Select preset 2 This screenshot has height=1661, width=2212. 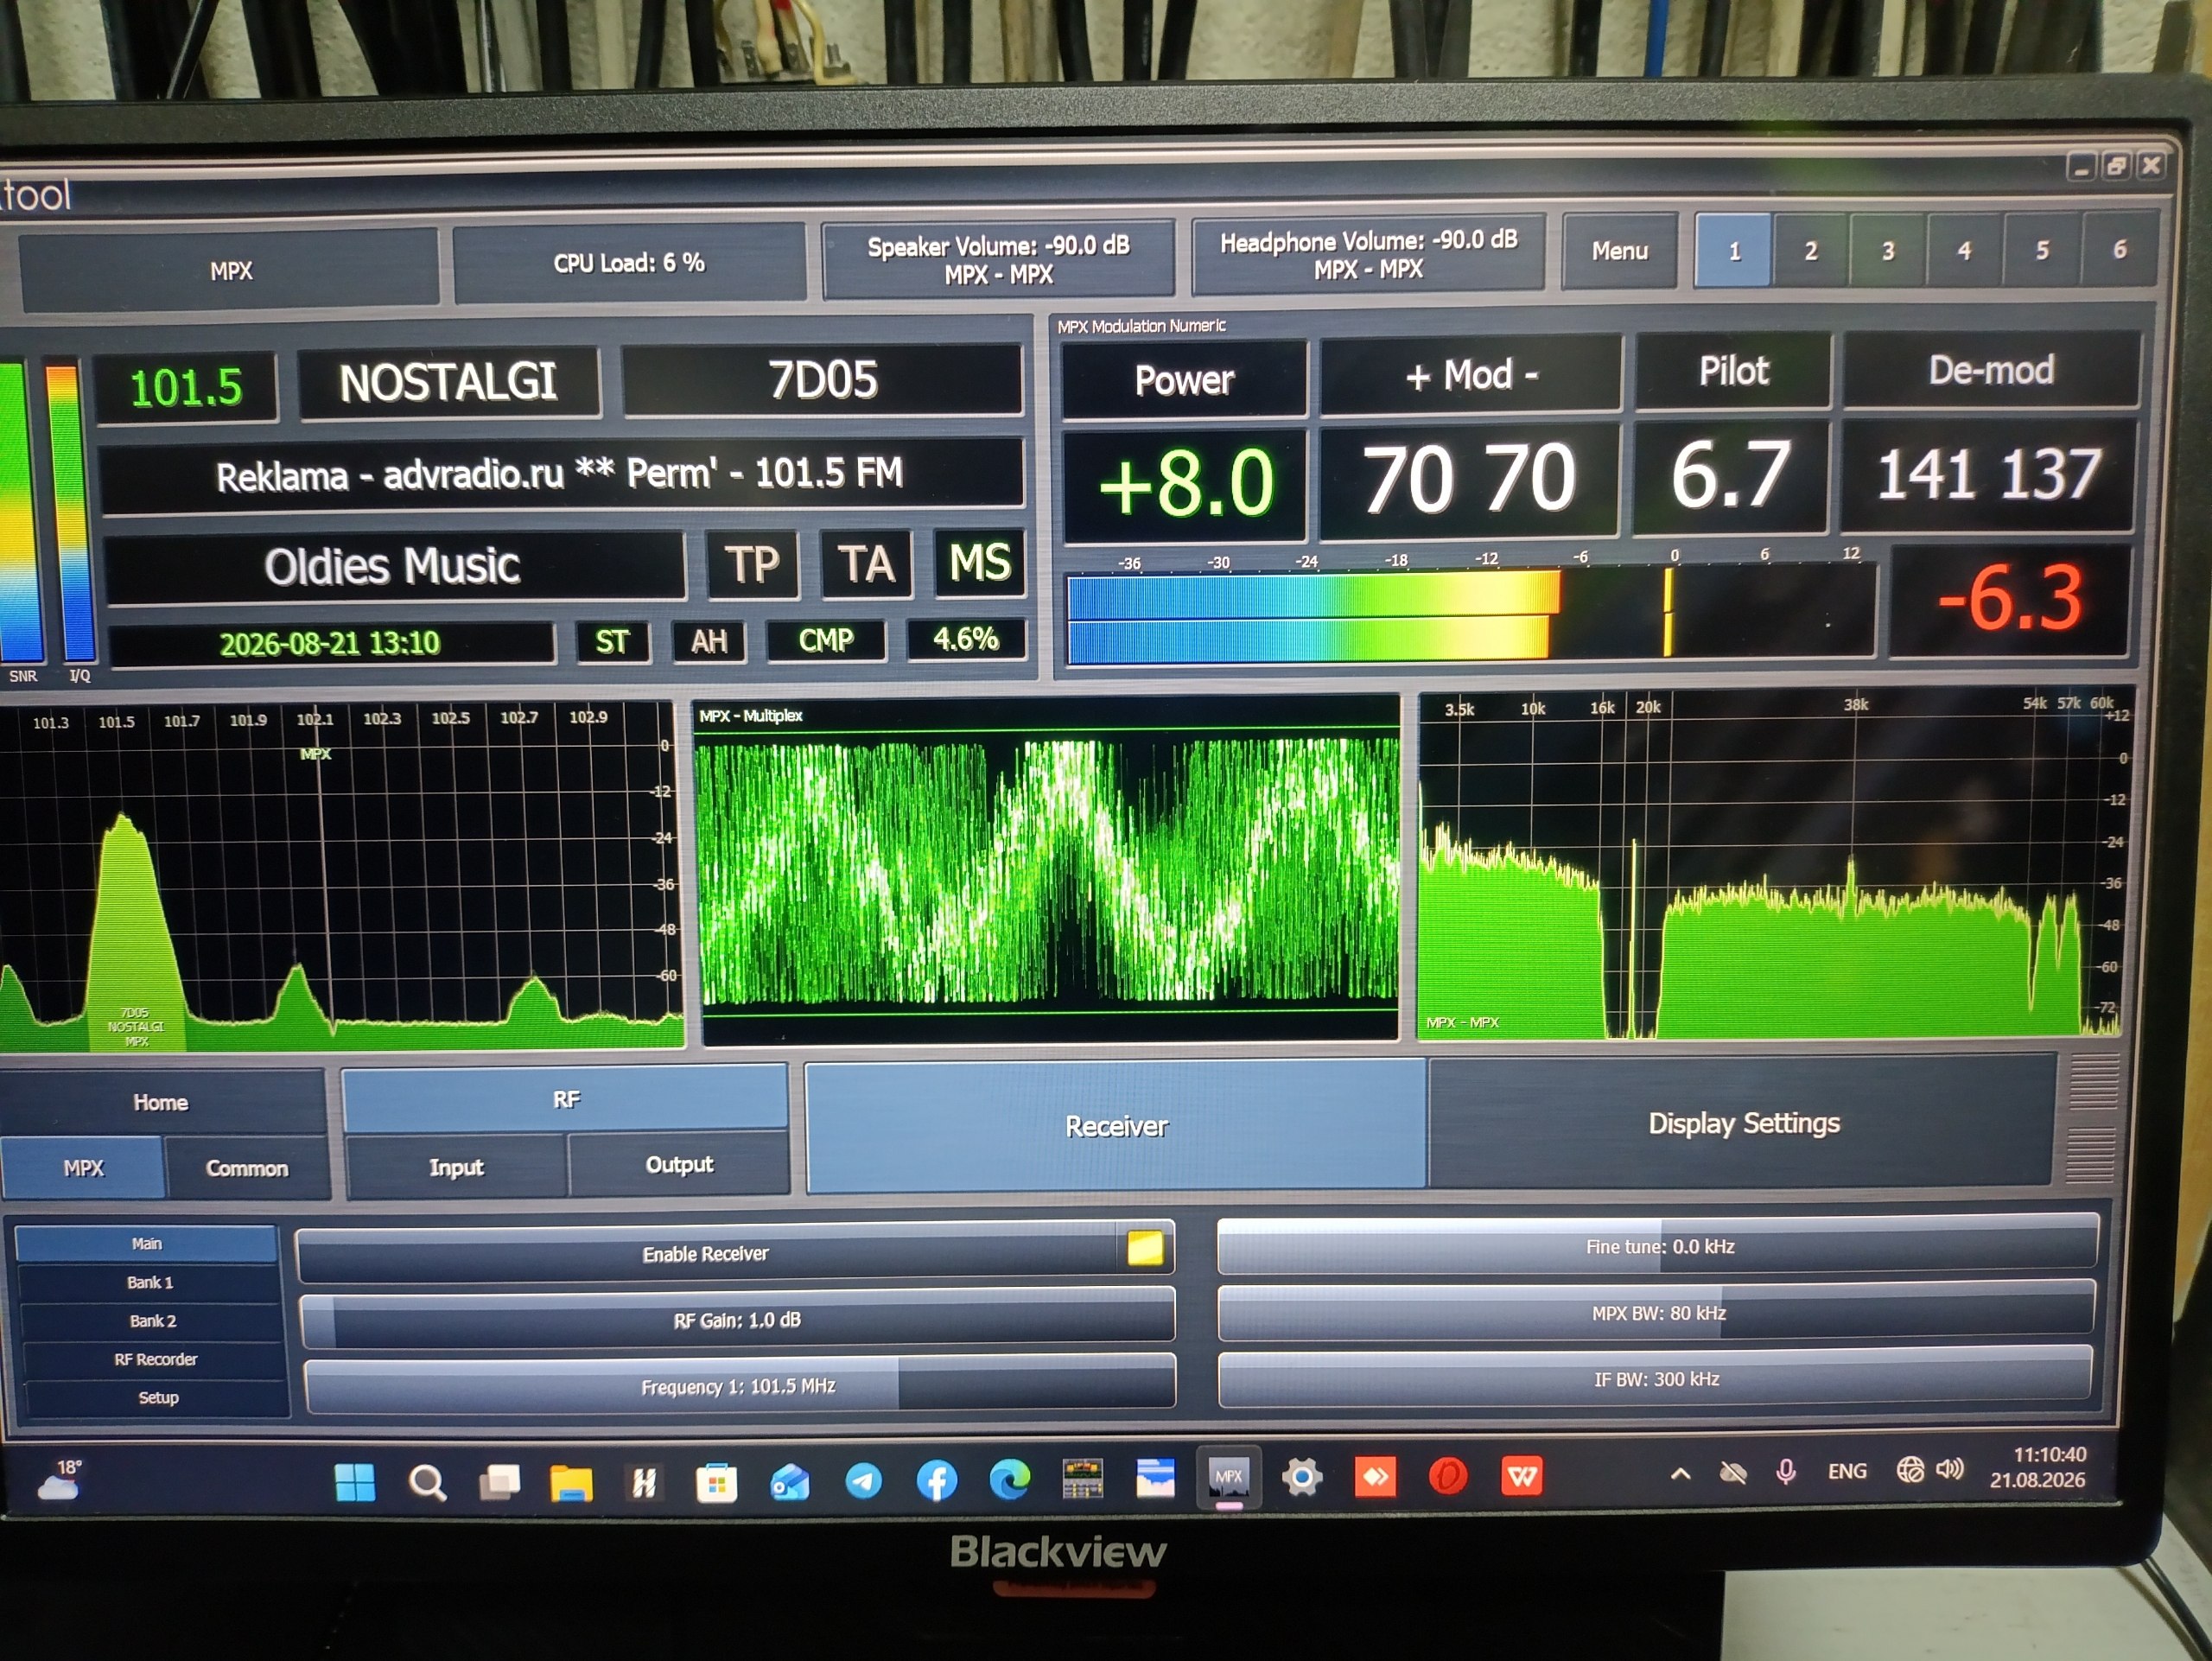click(1810, 251)
